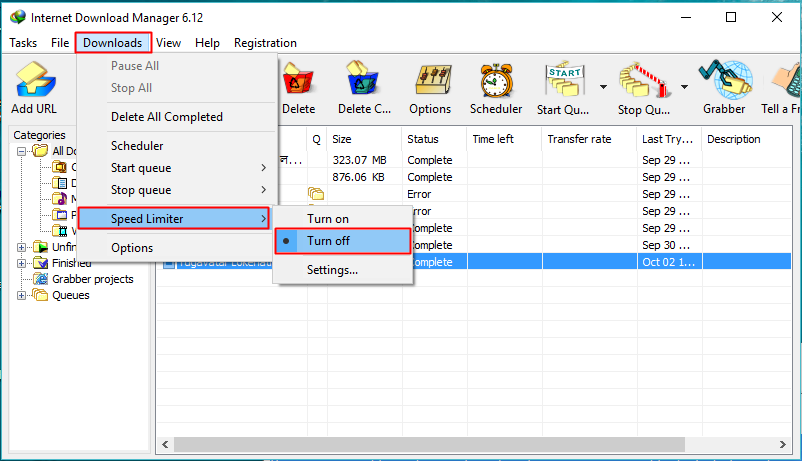Sort by Last Try column header
802x461 pixels.
670,139
